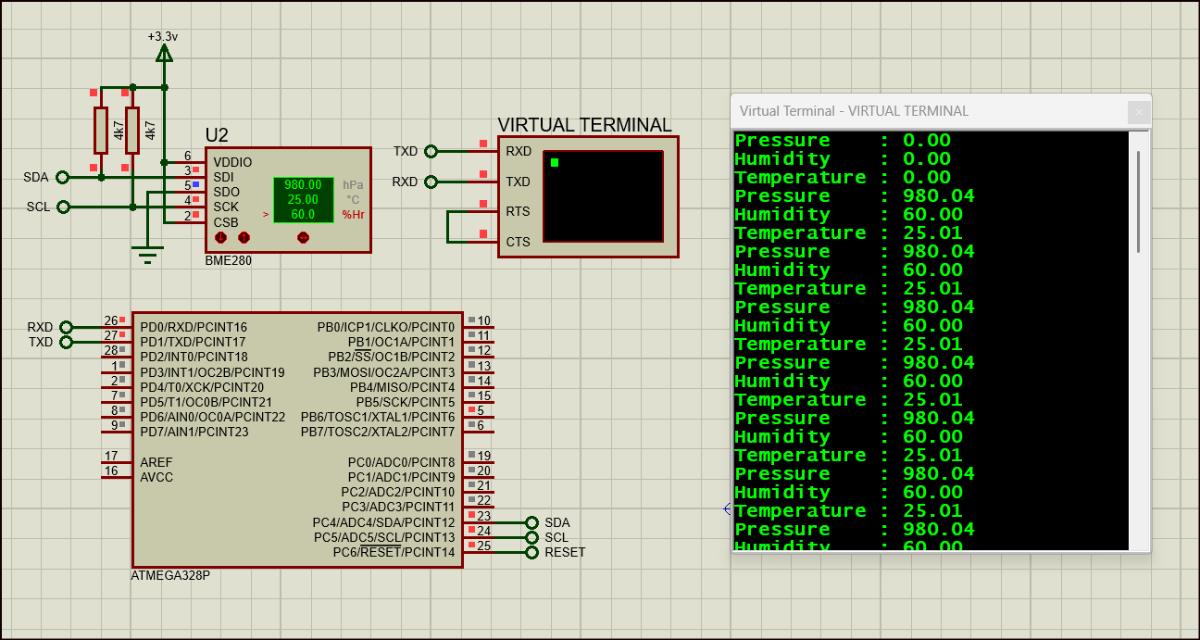Click the hPa unit label on BME280
This screenshot has width=1200, height=640.
coord(353,185)
